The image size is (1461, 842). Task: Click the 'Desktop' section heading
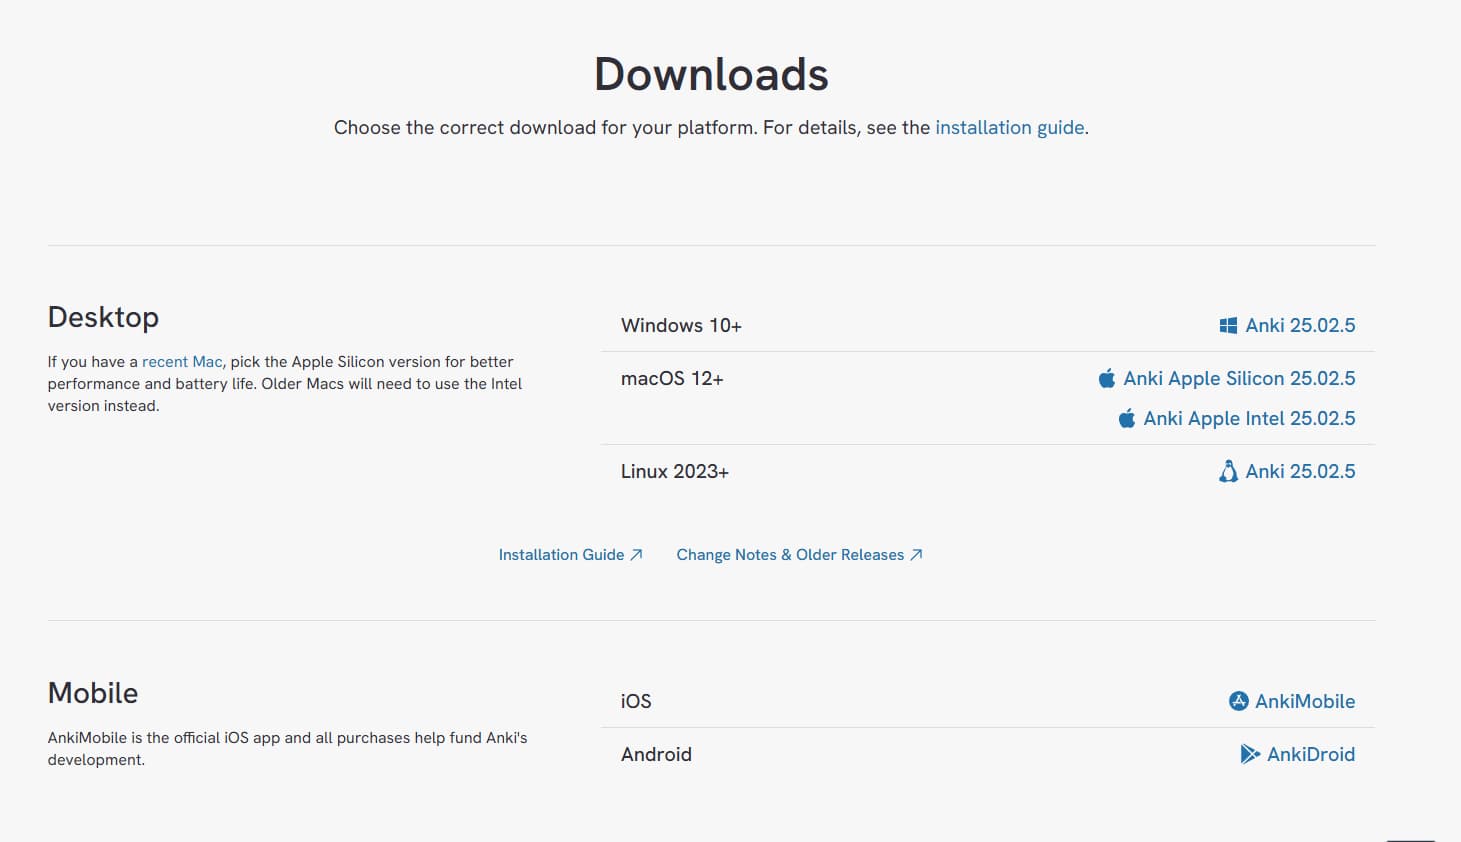pos(103,317)
